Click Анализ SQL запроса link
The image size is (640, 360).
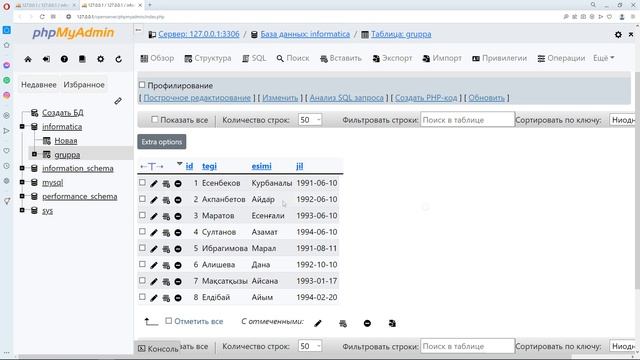point(347,98)
